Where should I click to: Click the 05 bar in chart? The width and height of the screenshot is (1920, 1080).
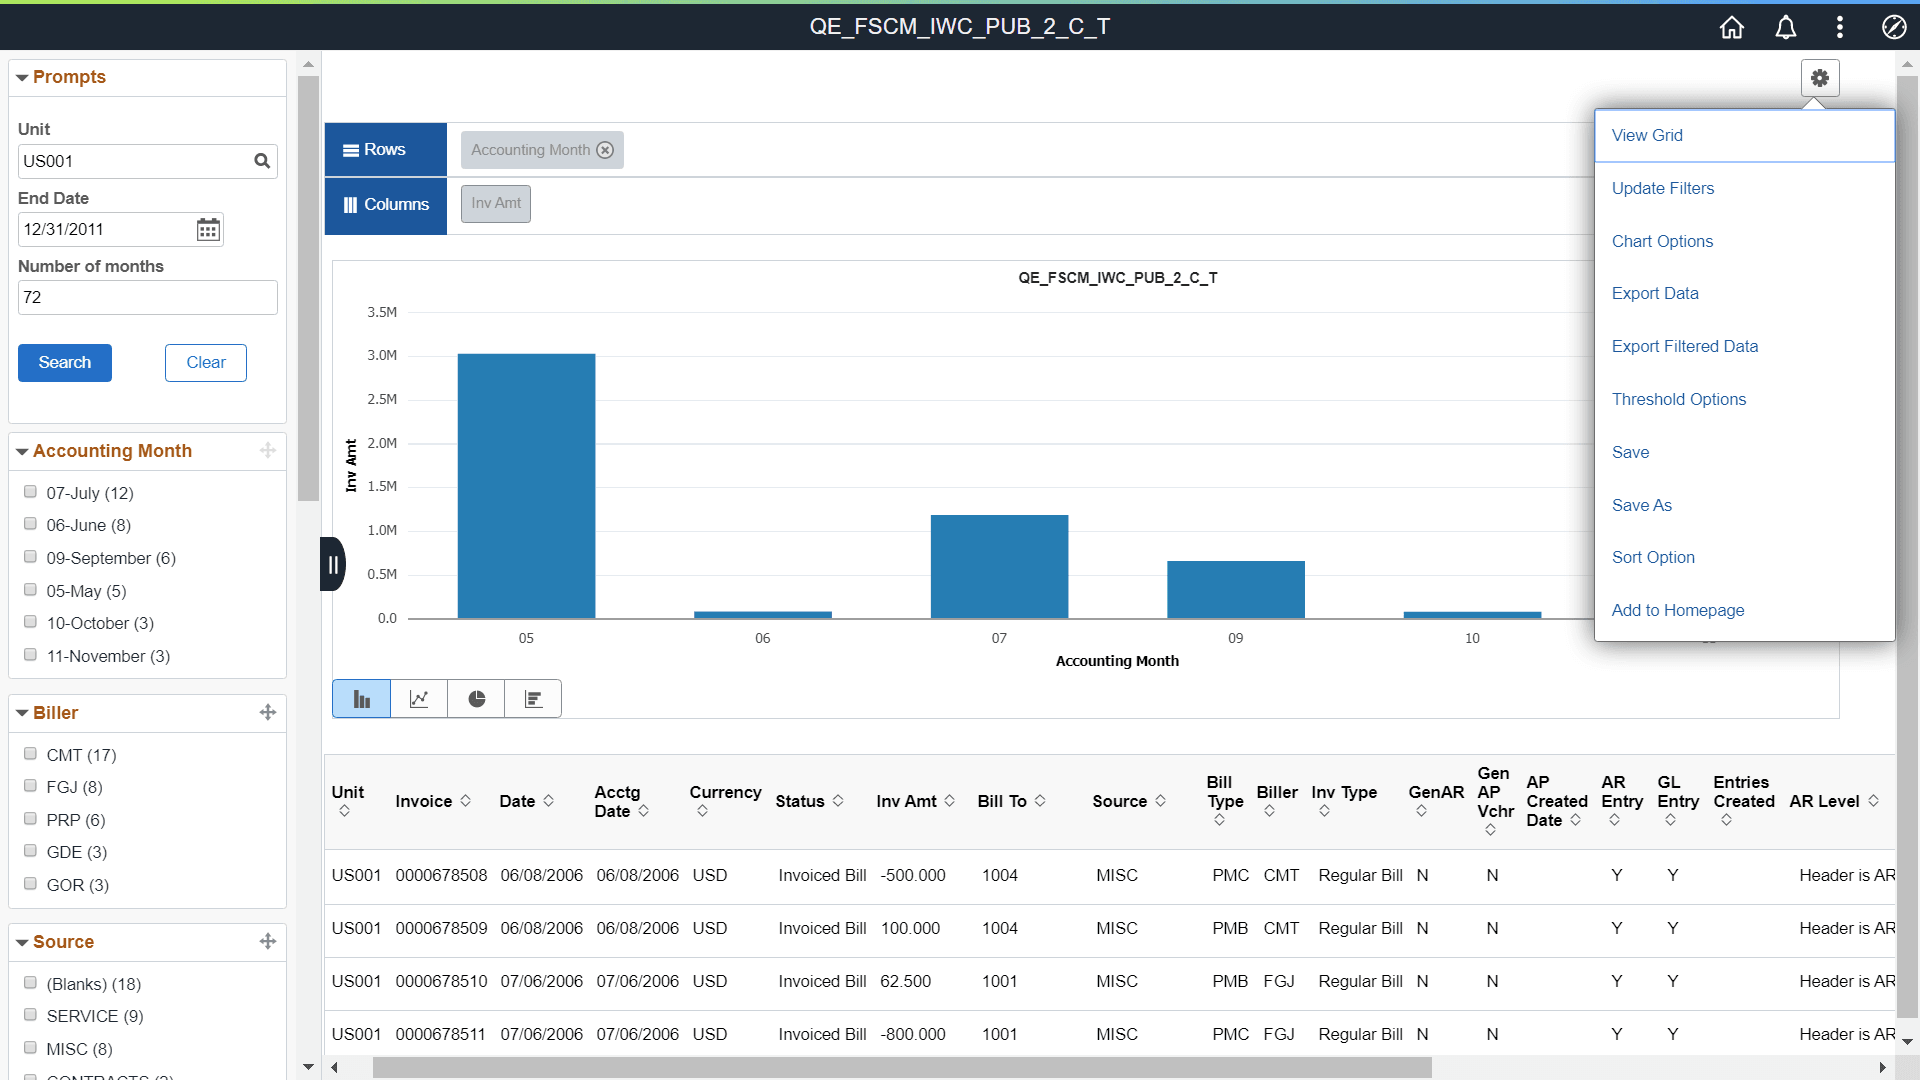pos(526,486)
